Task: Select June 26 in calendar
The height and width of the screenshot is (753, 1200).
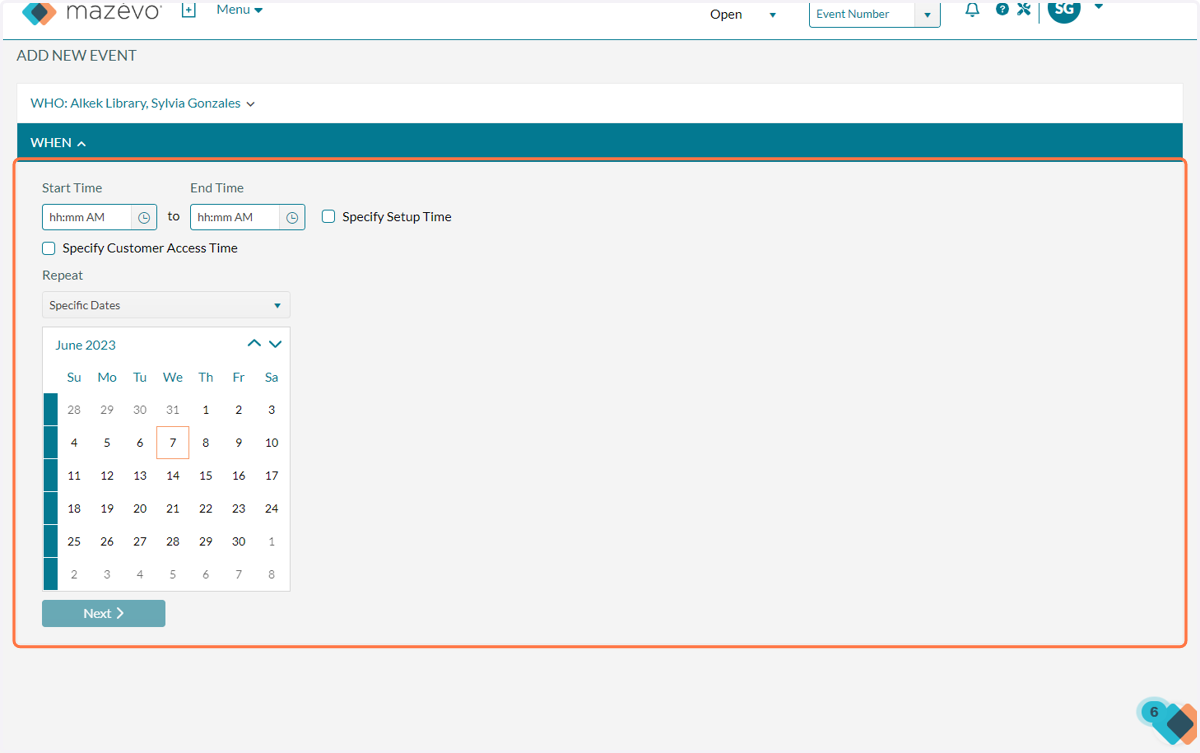Action: (x=107, y=542)
